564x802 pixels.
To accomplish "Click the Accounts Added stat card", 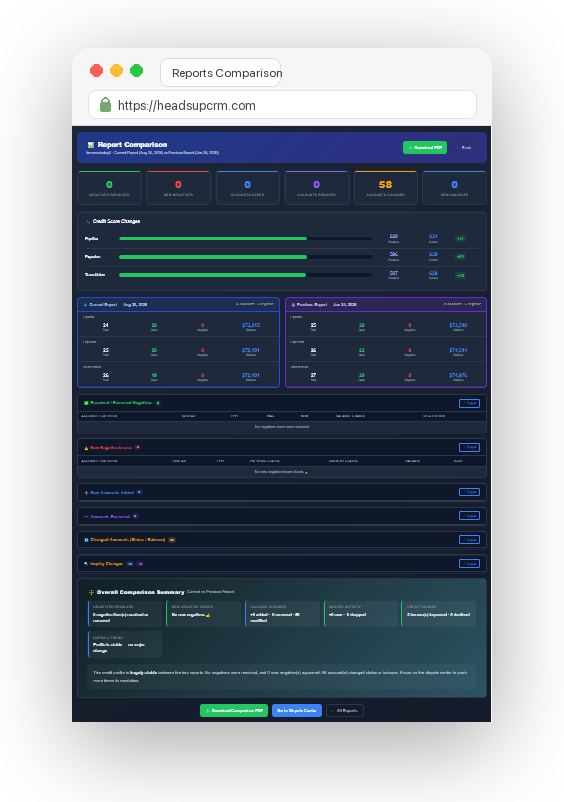I will (247, 188).
